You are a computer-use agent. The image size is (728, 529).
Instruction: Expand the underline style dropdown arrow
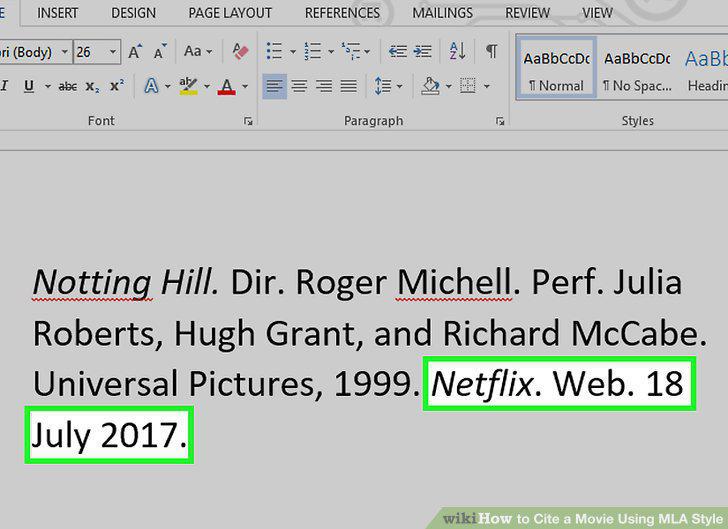[x=47, y=86]
